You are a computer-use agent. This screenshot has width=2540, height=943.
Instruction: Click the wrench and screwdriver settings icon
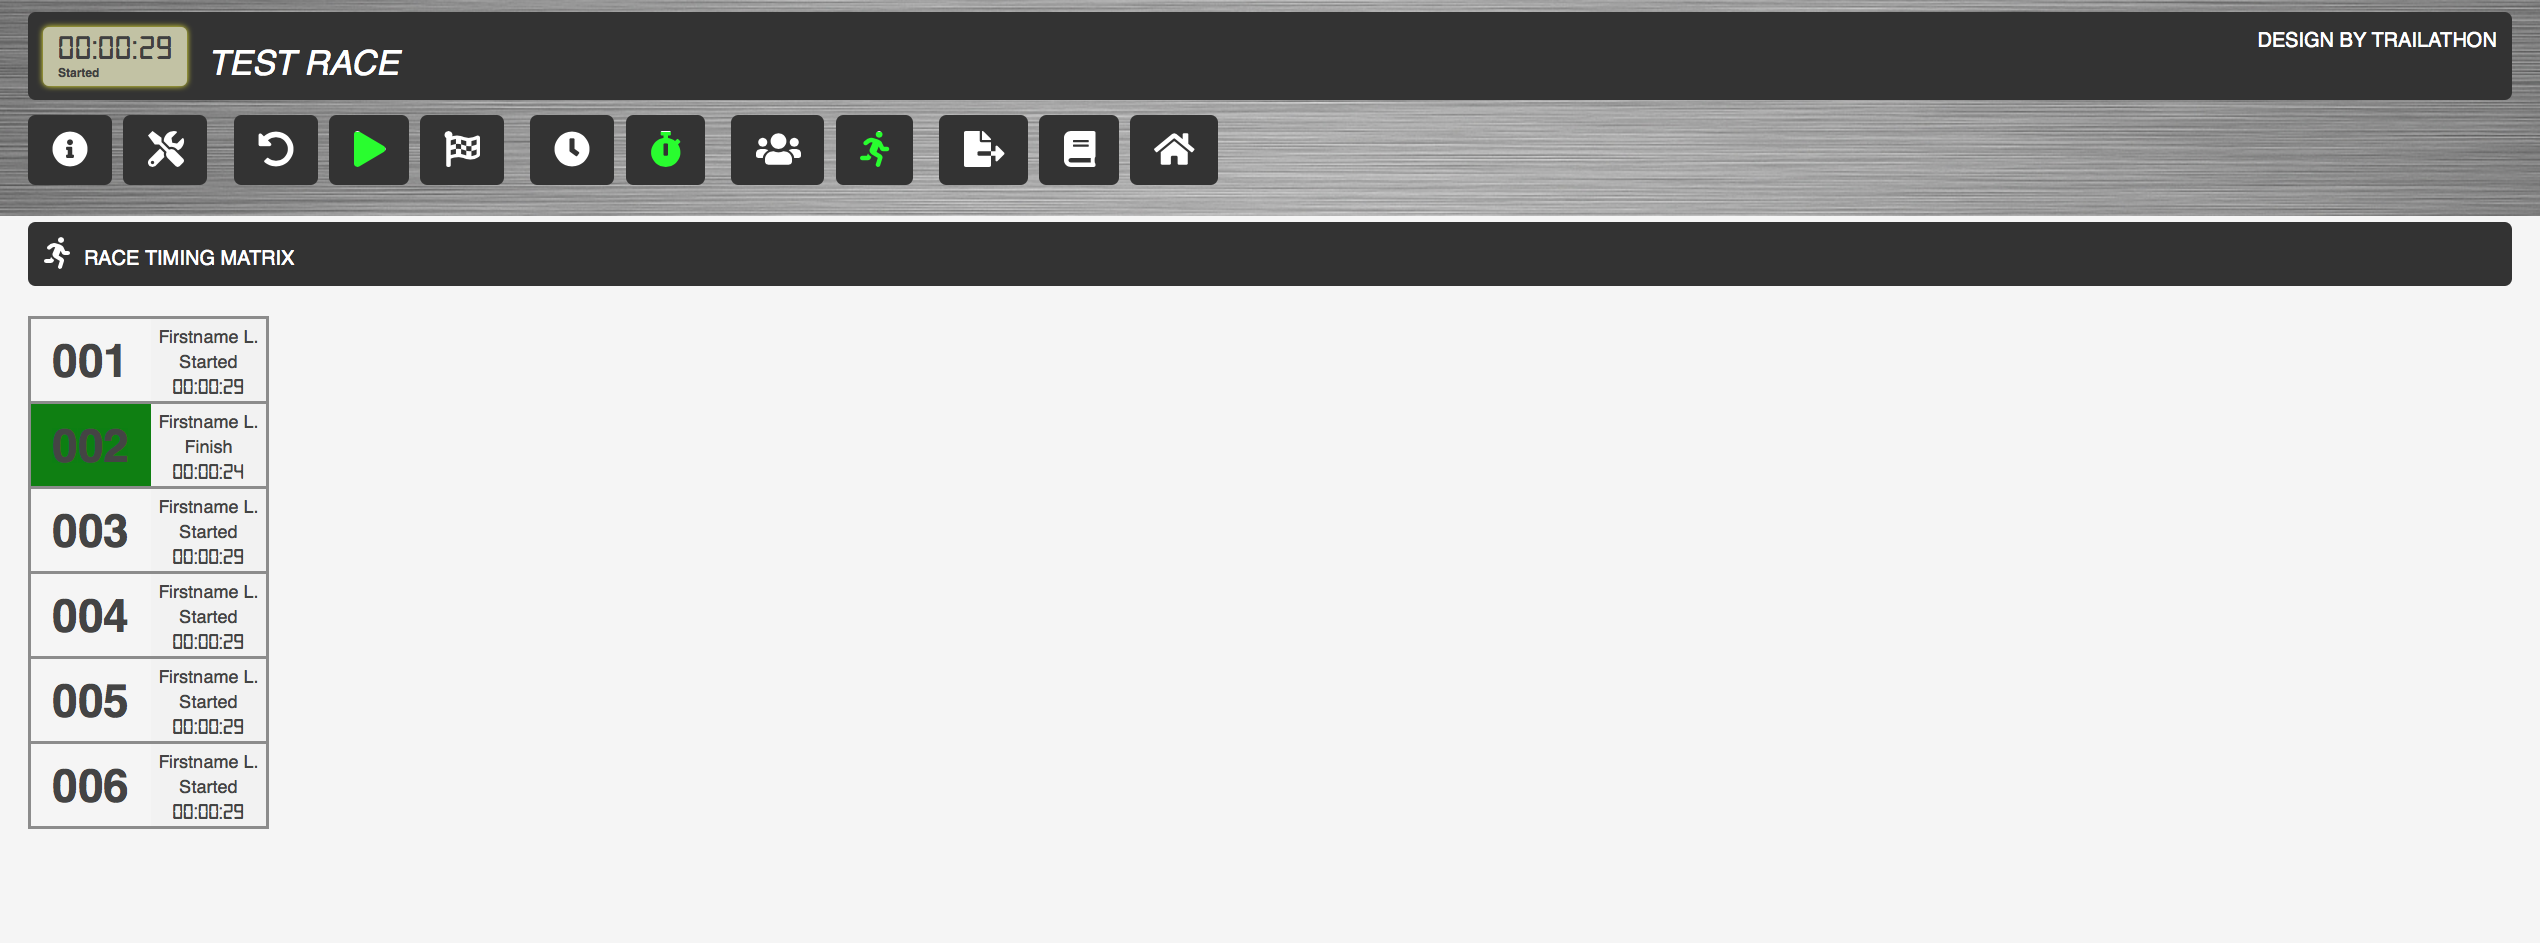tap(165, 150)
